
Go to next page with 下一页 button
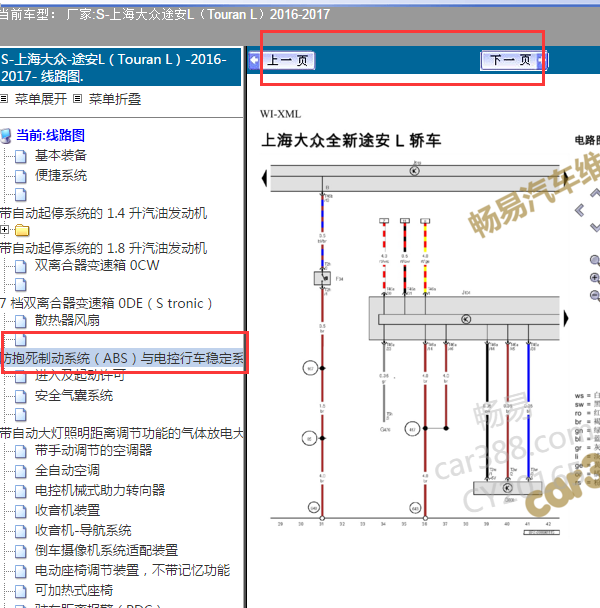click(x=514, y=60)
